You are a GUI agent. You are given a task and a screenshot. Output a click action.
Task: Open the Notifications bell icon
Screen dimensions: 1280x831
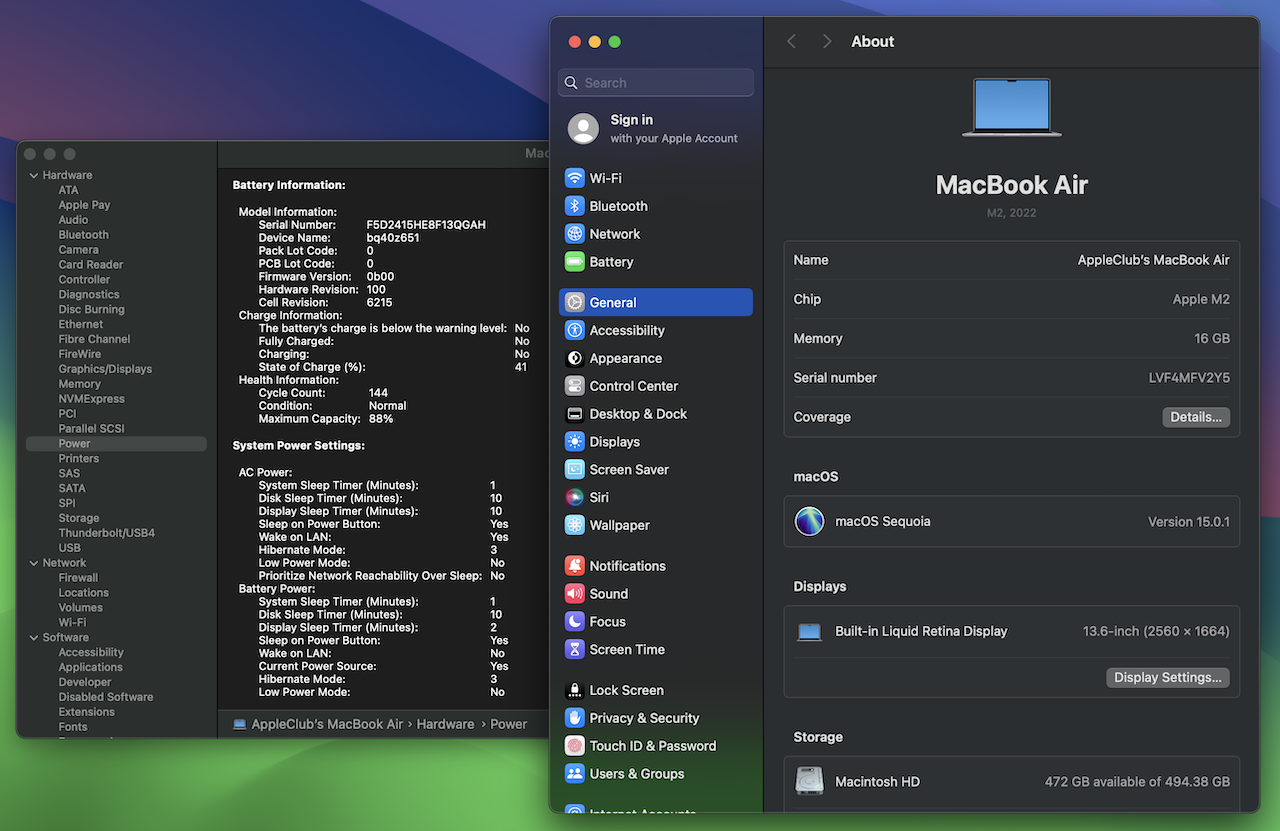(574, 566)
